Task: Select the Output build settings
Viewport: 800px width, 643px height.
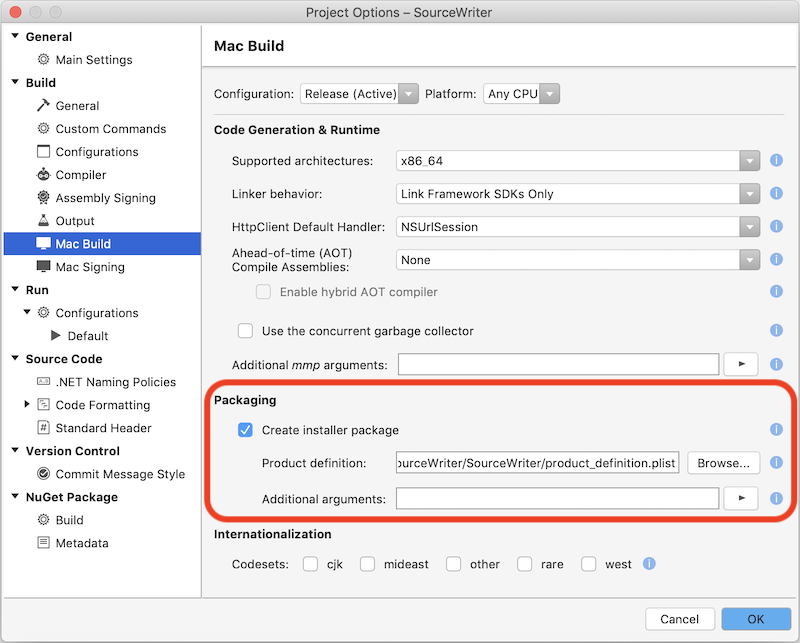Action: click(x=74, y=220)
